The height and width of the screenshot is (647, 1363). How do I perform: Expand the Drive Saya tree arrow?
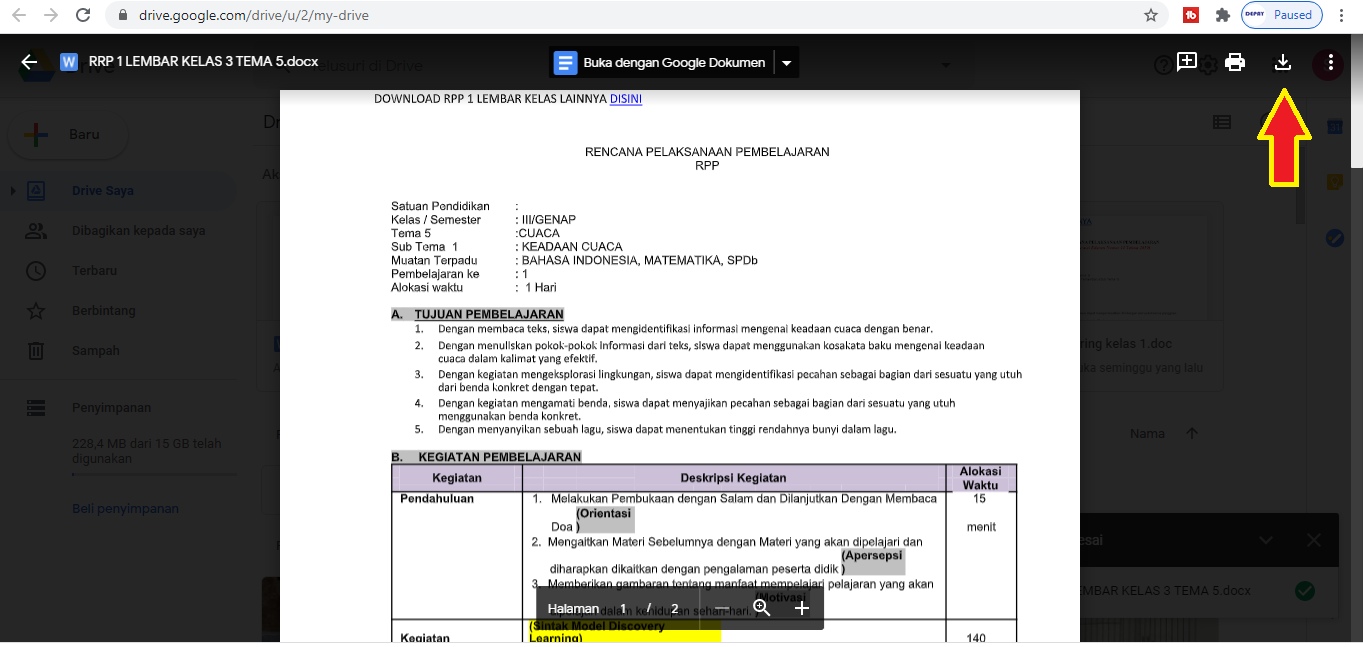(x=11, y=190)
